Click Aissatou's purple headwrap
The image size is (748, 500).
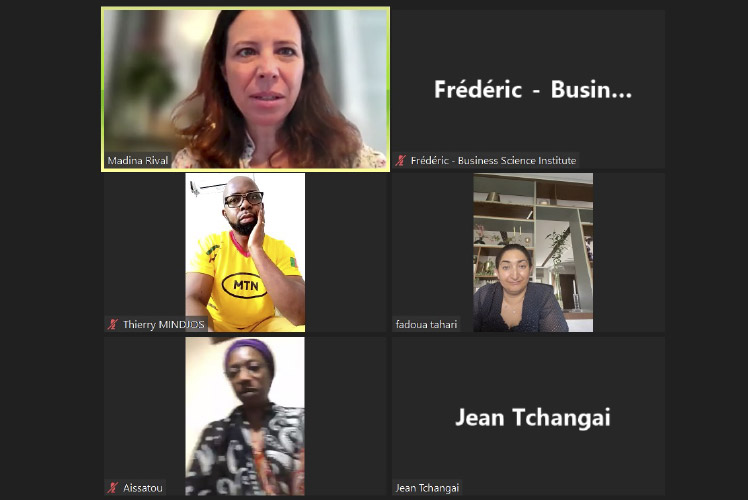pos(249,351)
